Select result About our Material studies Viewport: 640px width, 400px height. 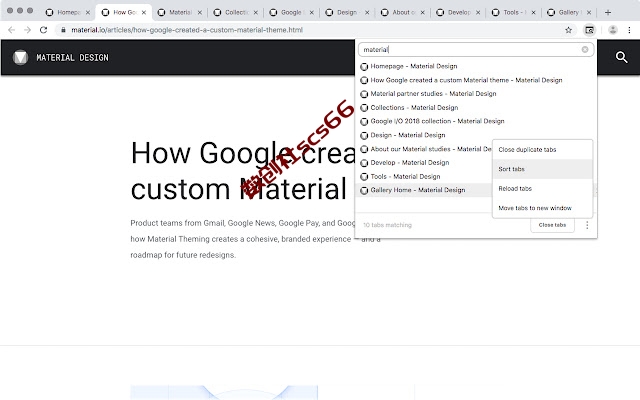(424, 149)
